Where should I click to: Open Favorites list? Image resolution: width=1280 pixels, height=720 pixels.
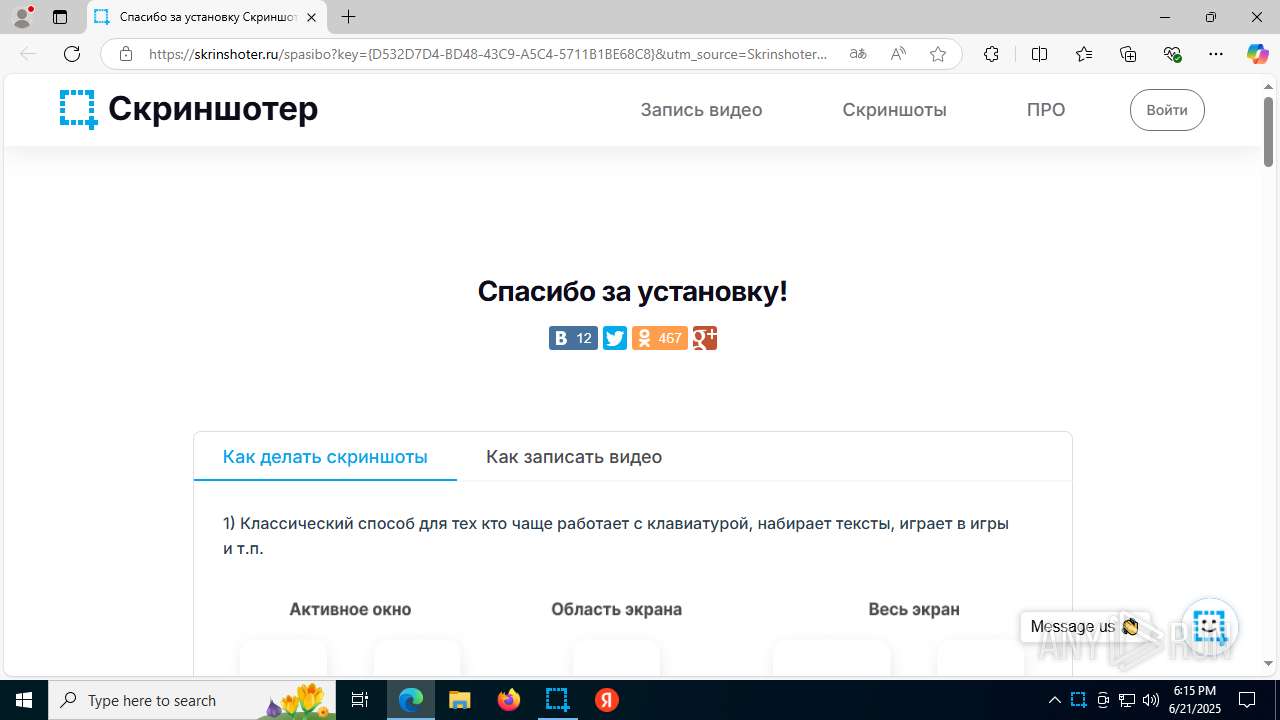[x=1084, y=54]
